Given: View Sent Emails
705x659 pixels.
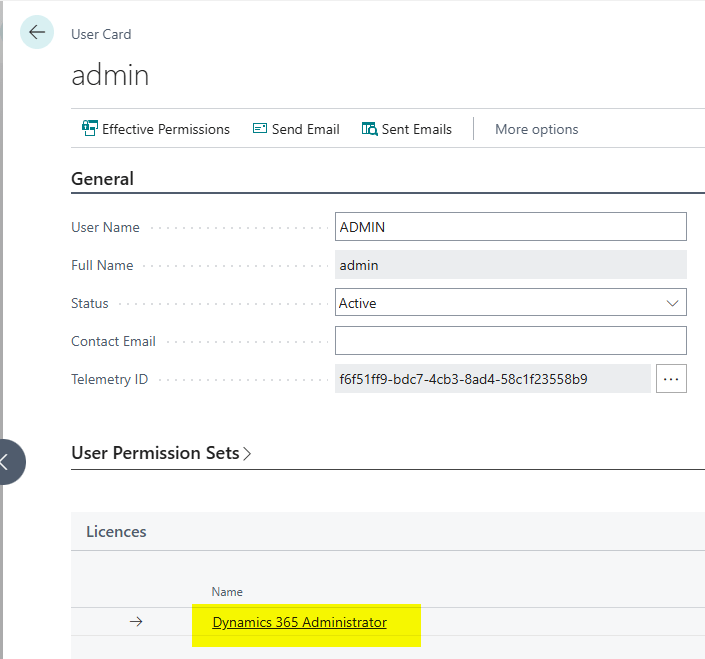Looking at the screenshot, I should [407, 129].
